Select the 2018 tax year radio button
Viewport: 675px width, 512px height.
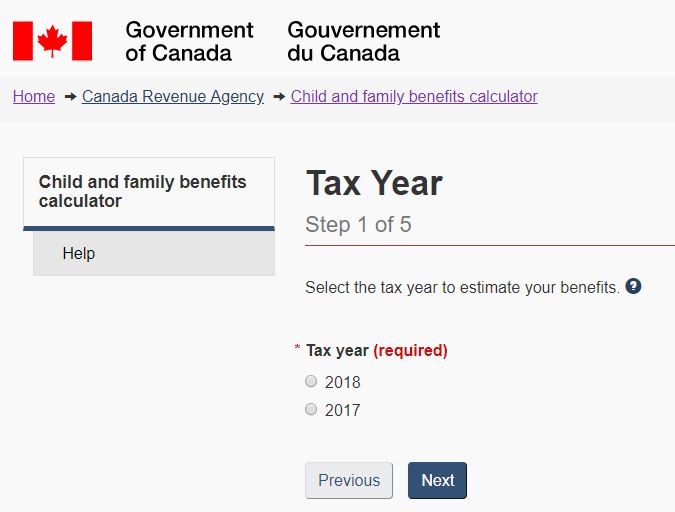coord(311,381)
